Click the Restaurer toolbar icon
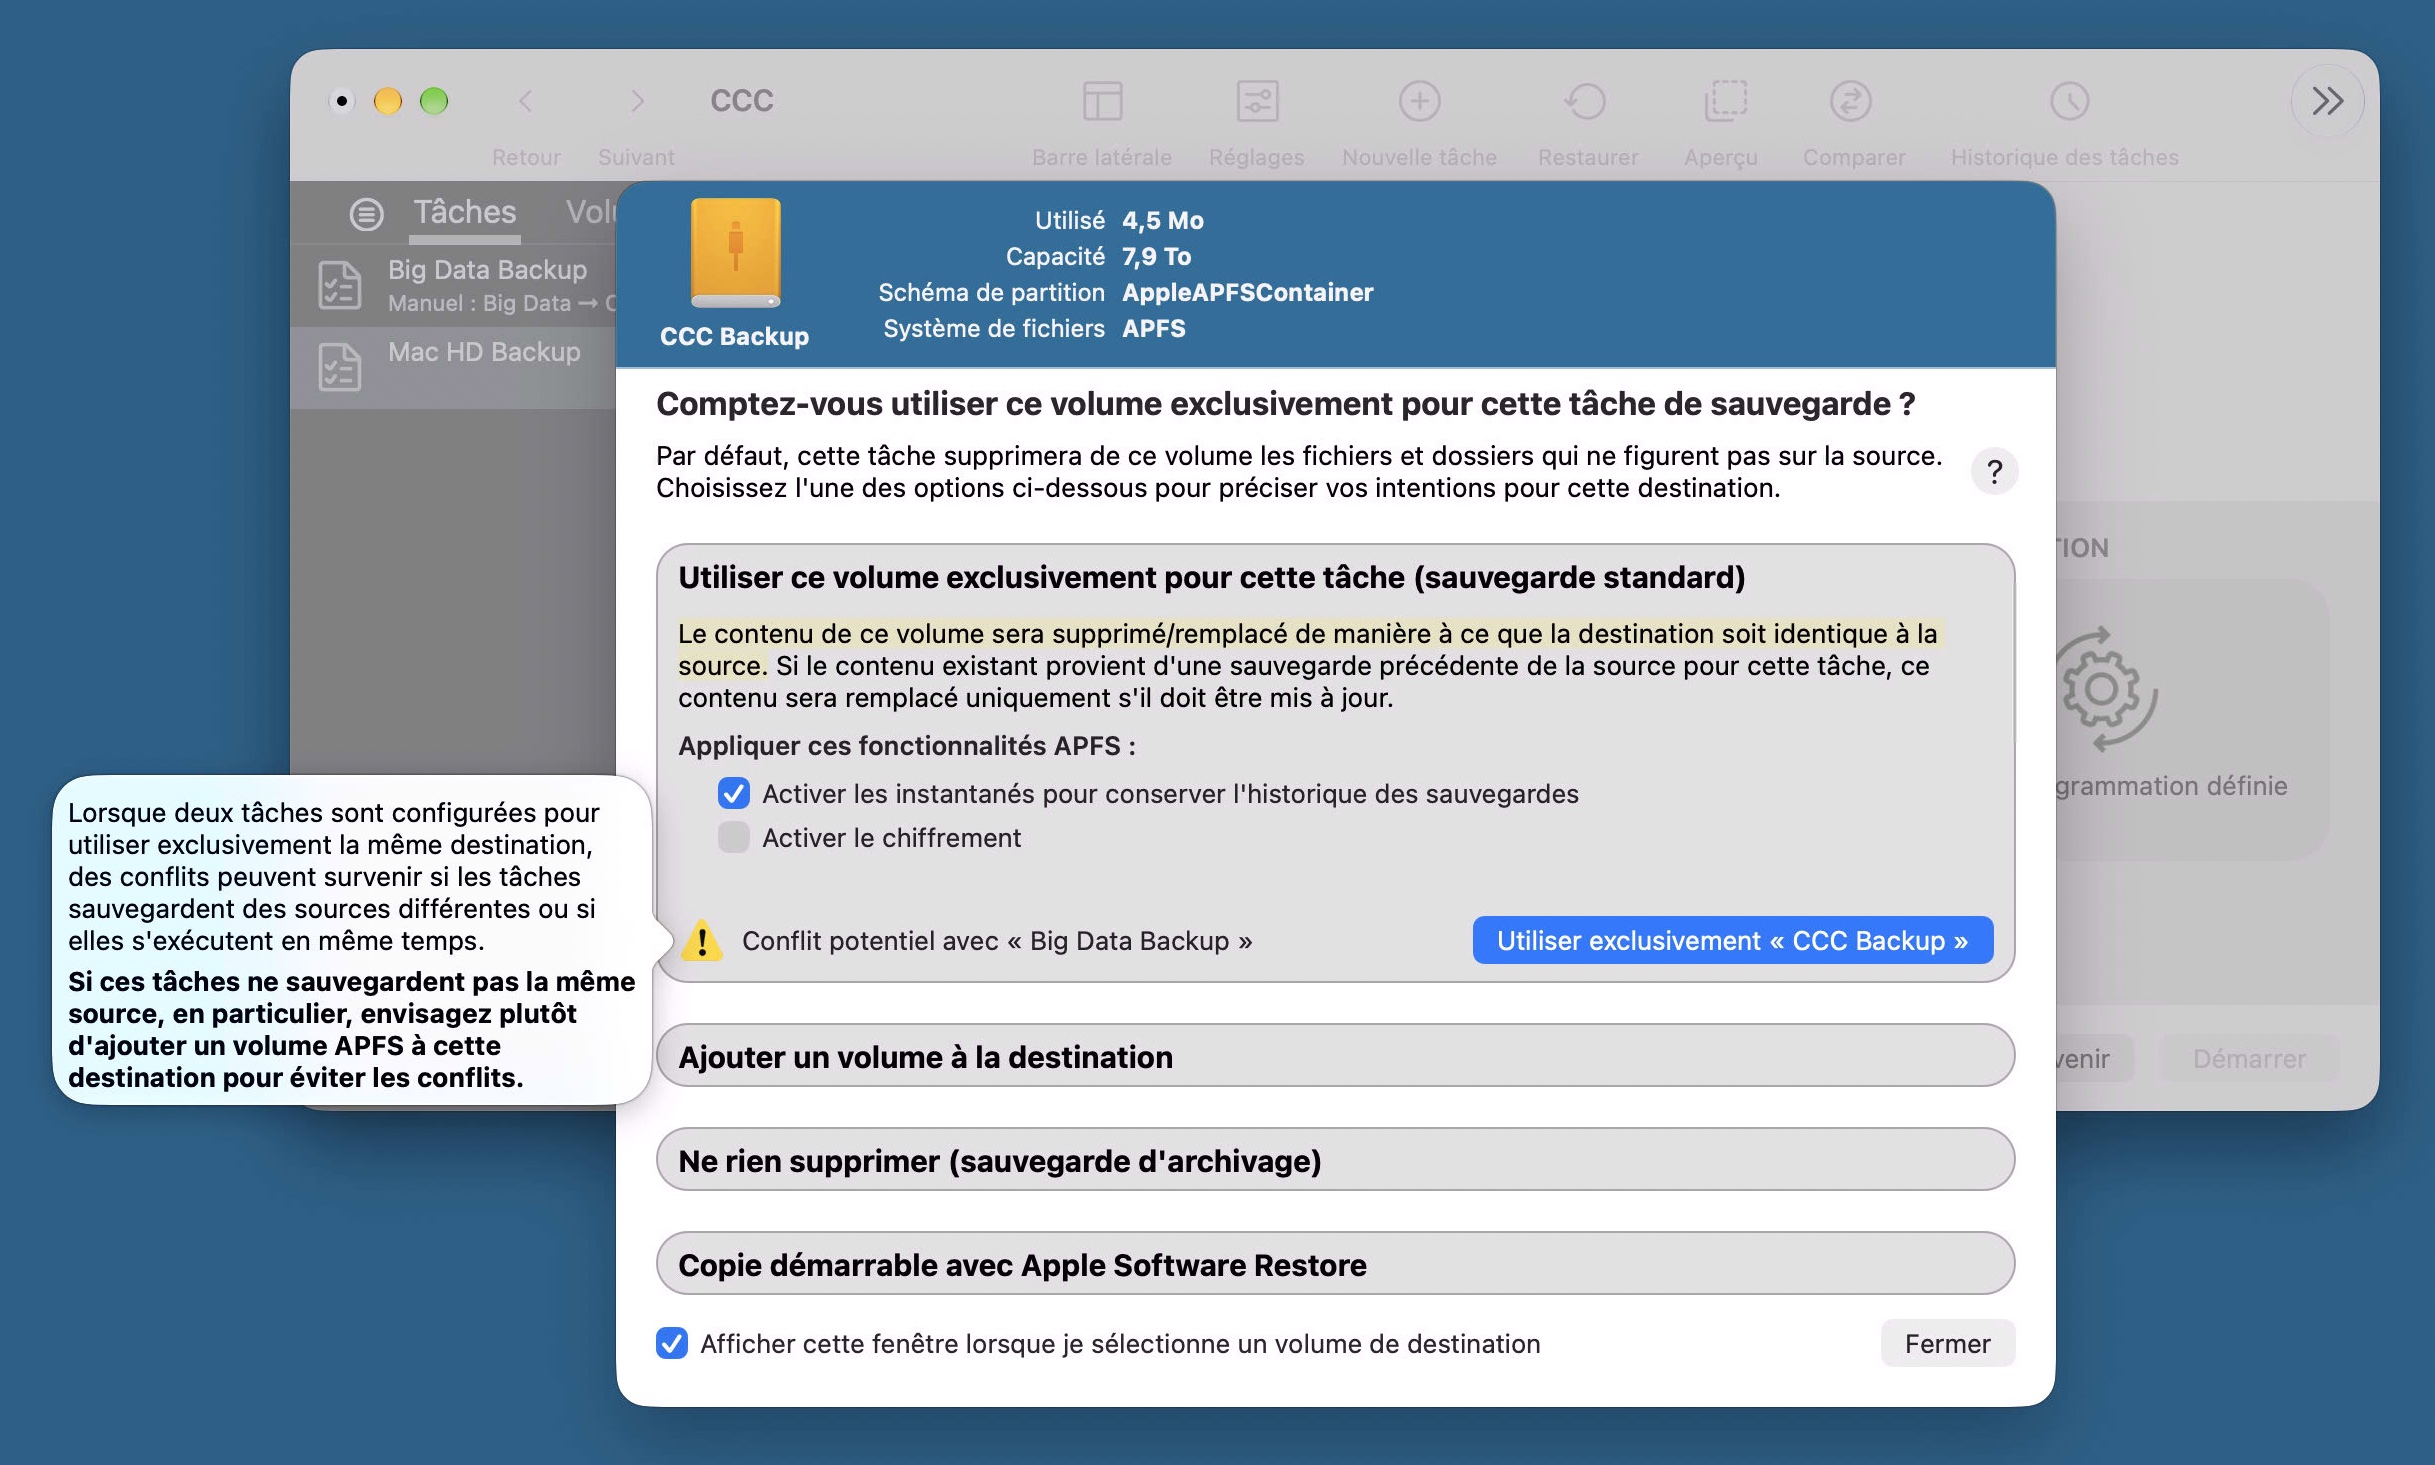 (1587, 101)
